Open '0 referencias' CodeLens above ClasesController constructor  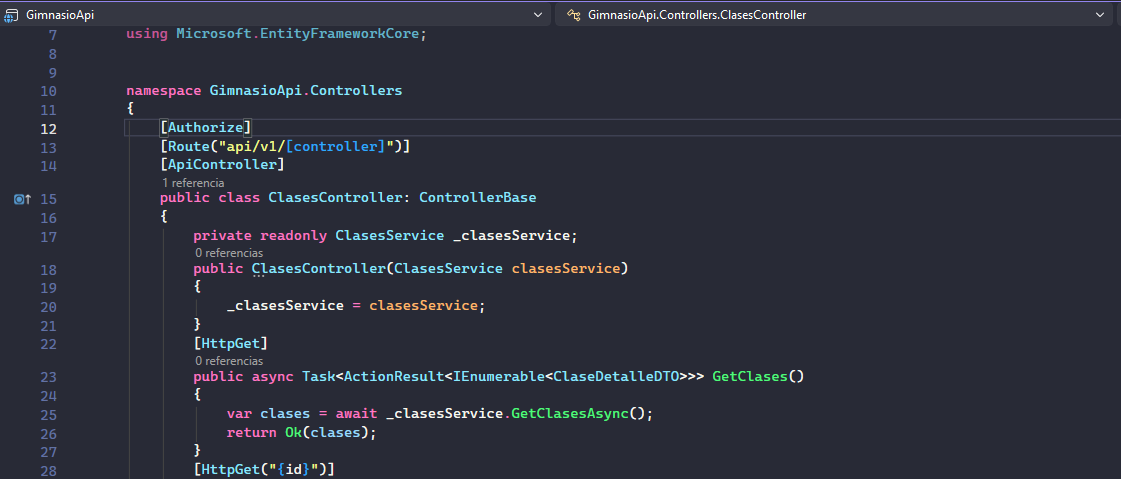[229, 253]
